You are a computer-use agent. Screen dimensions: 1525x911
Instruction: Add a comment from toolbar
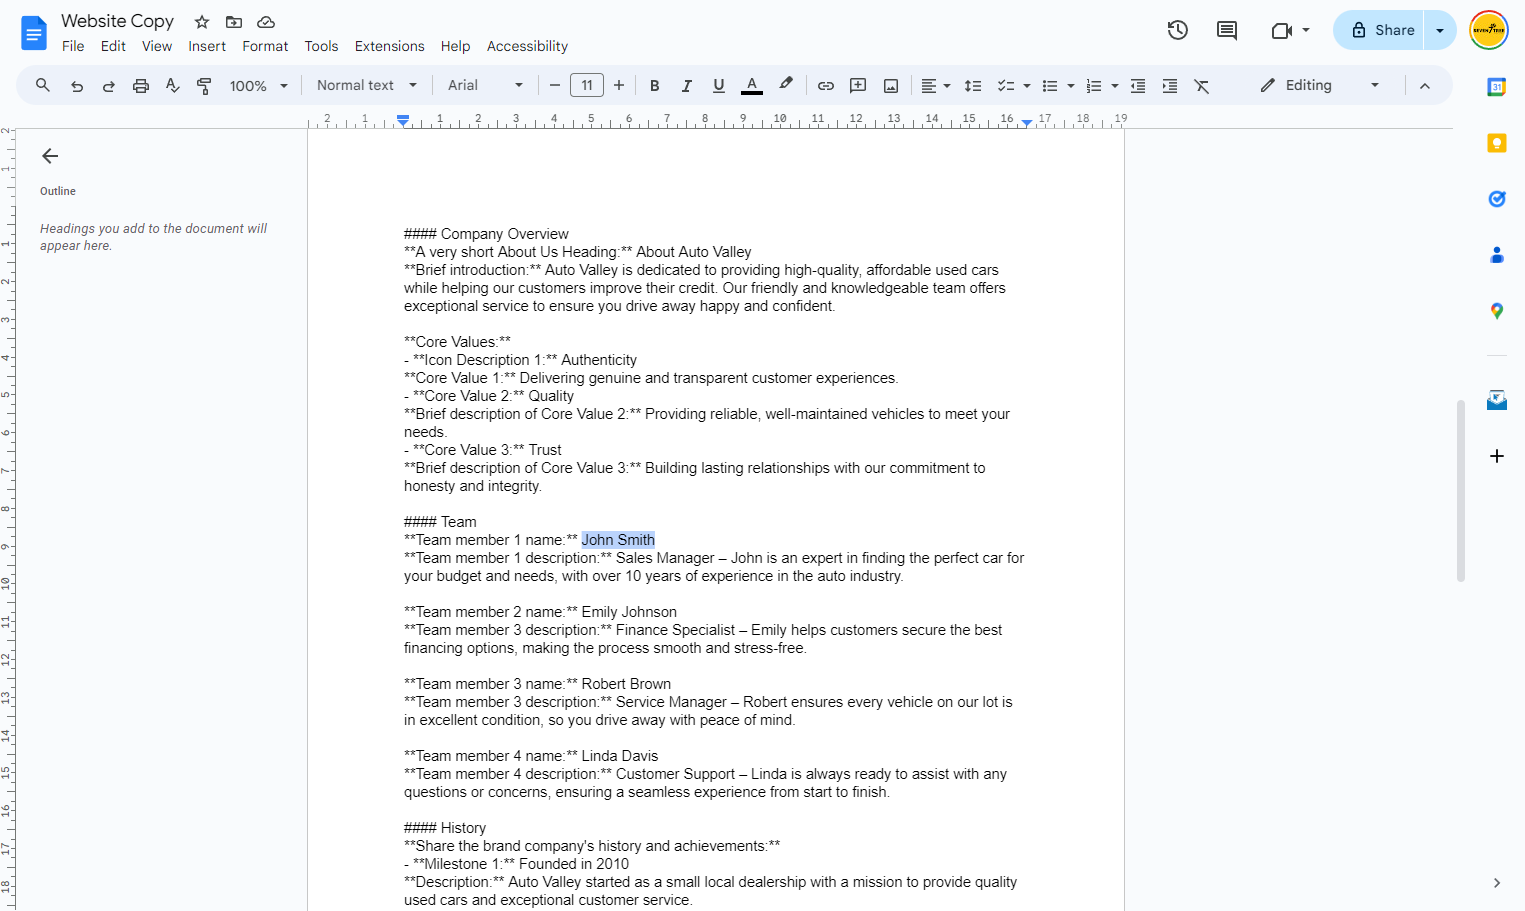(858, 86)
